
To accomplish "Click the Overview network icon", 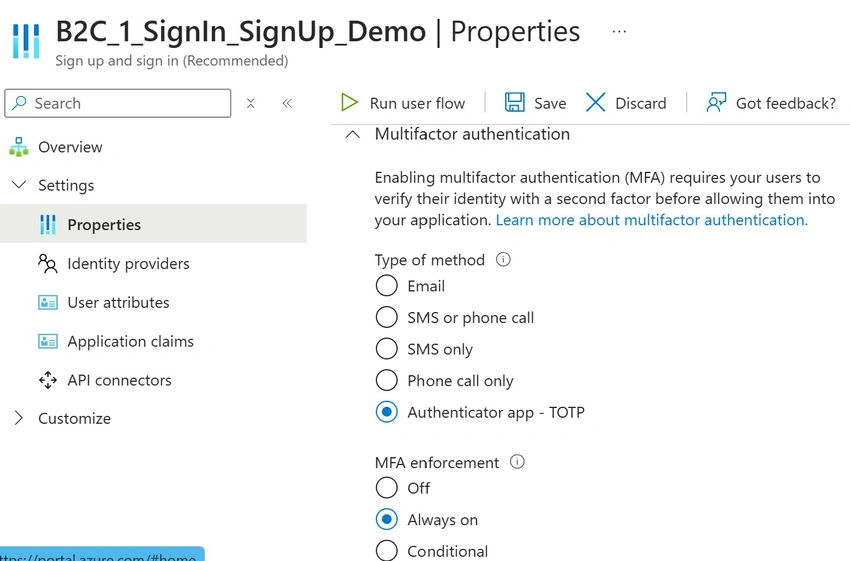I will 19,147.
